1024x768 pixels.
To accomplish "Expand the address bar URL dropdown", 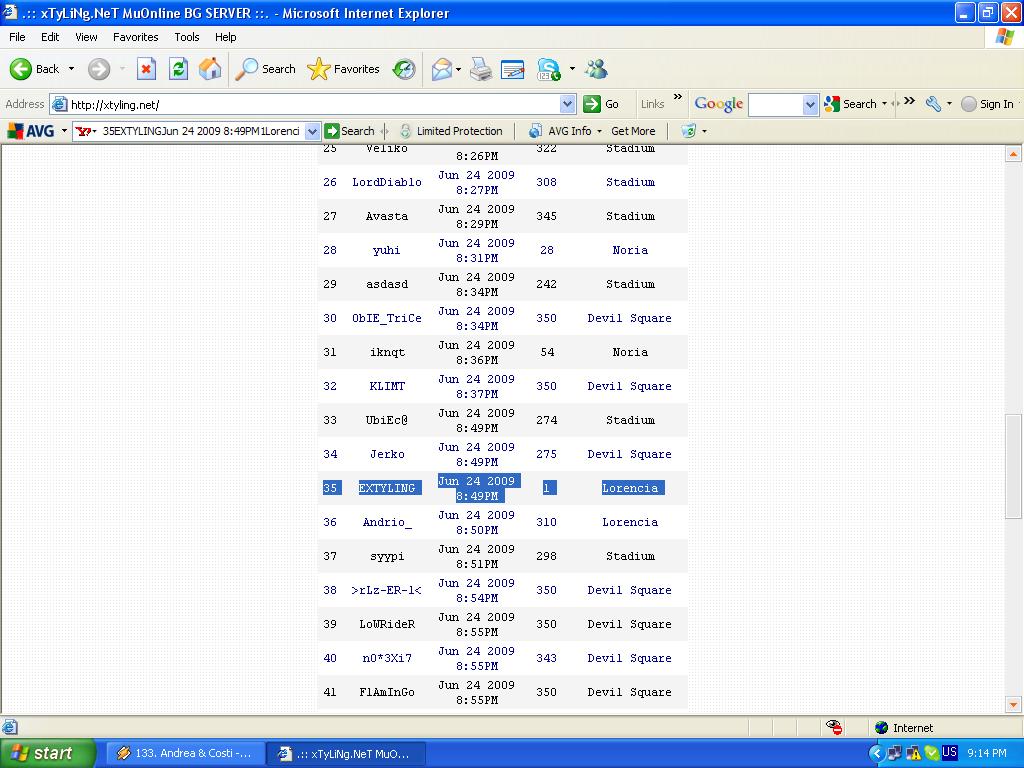I will (568, 104).
